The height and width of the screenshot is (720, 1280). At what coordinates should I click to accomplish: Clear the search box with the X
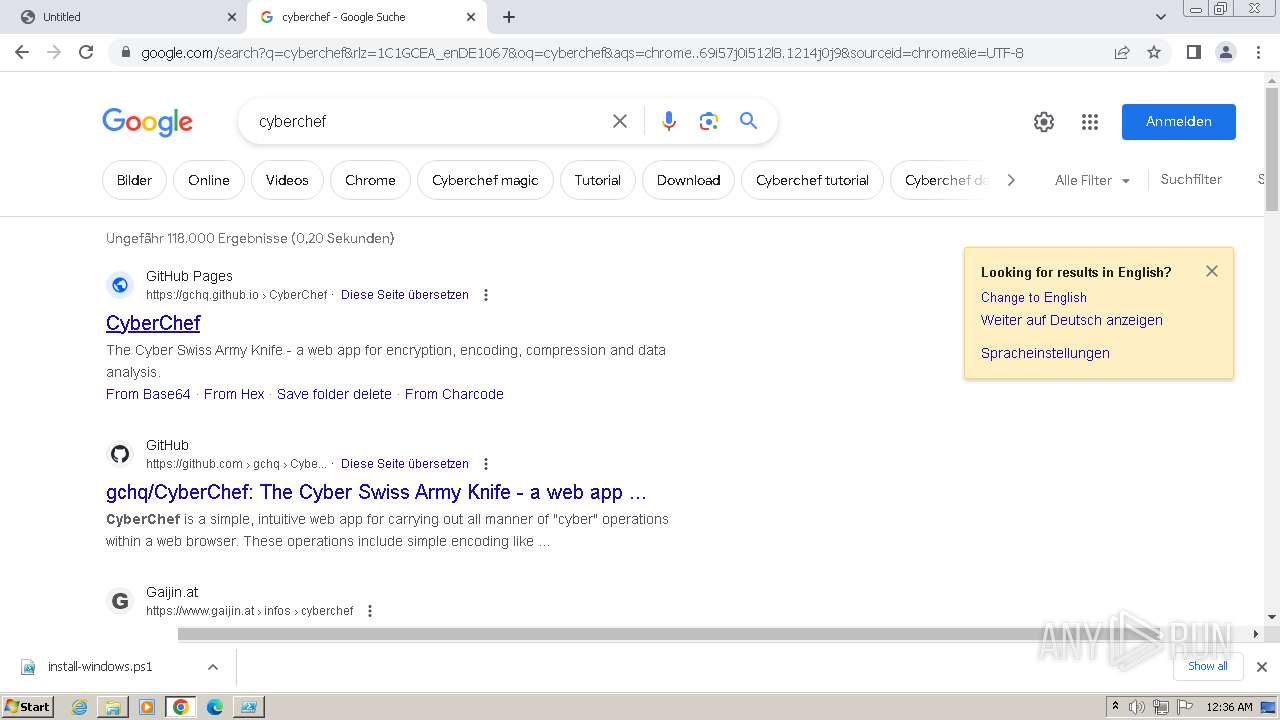(x=620, y=121)
